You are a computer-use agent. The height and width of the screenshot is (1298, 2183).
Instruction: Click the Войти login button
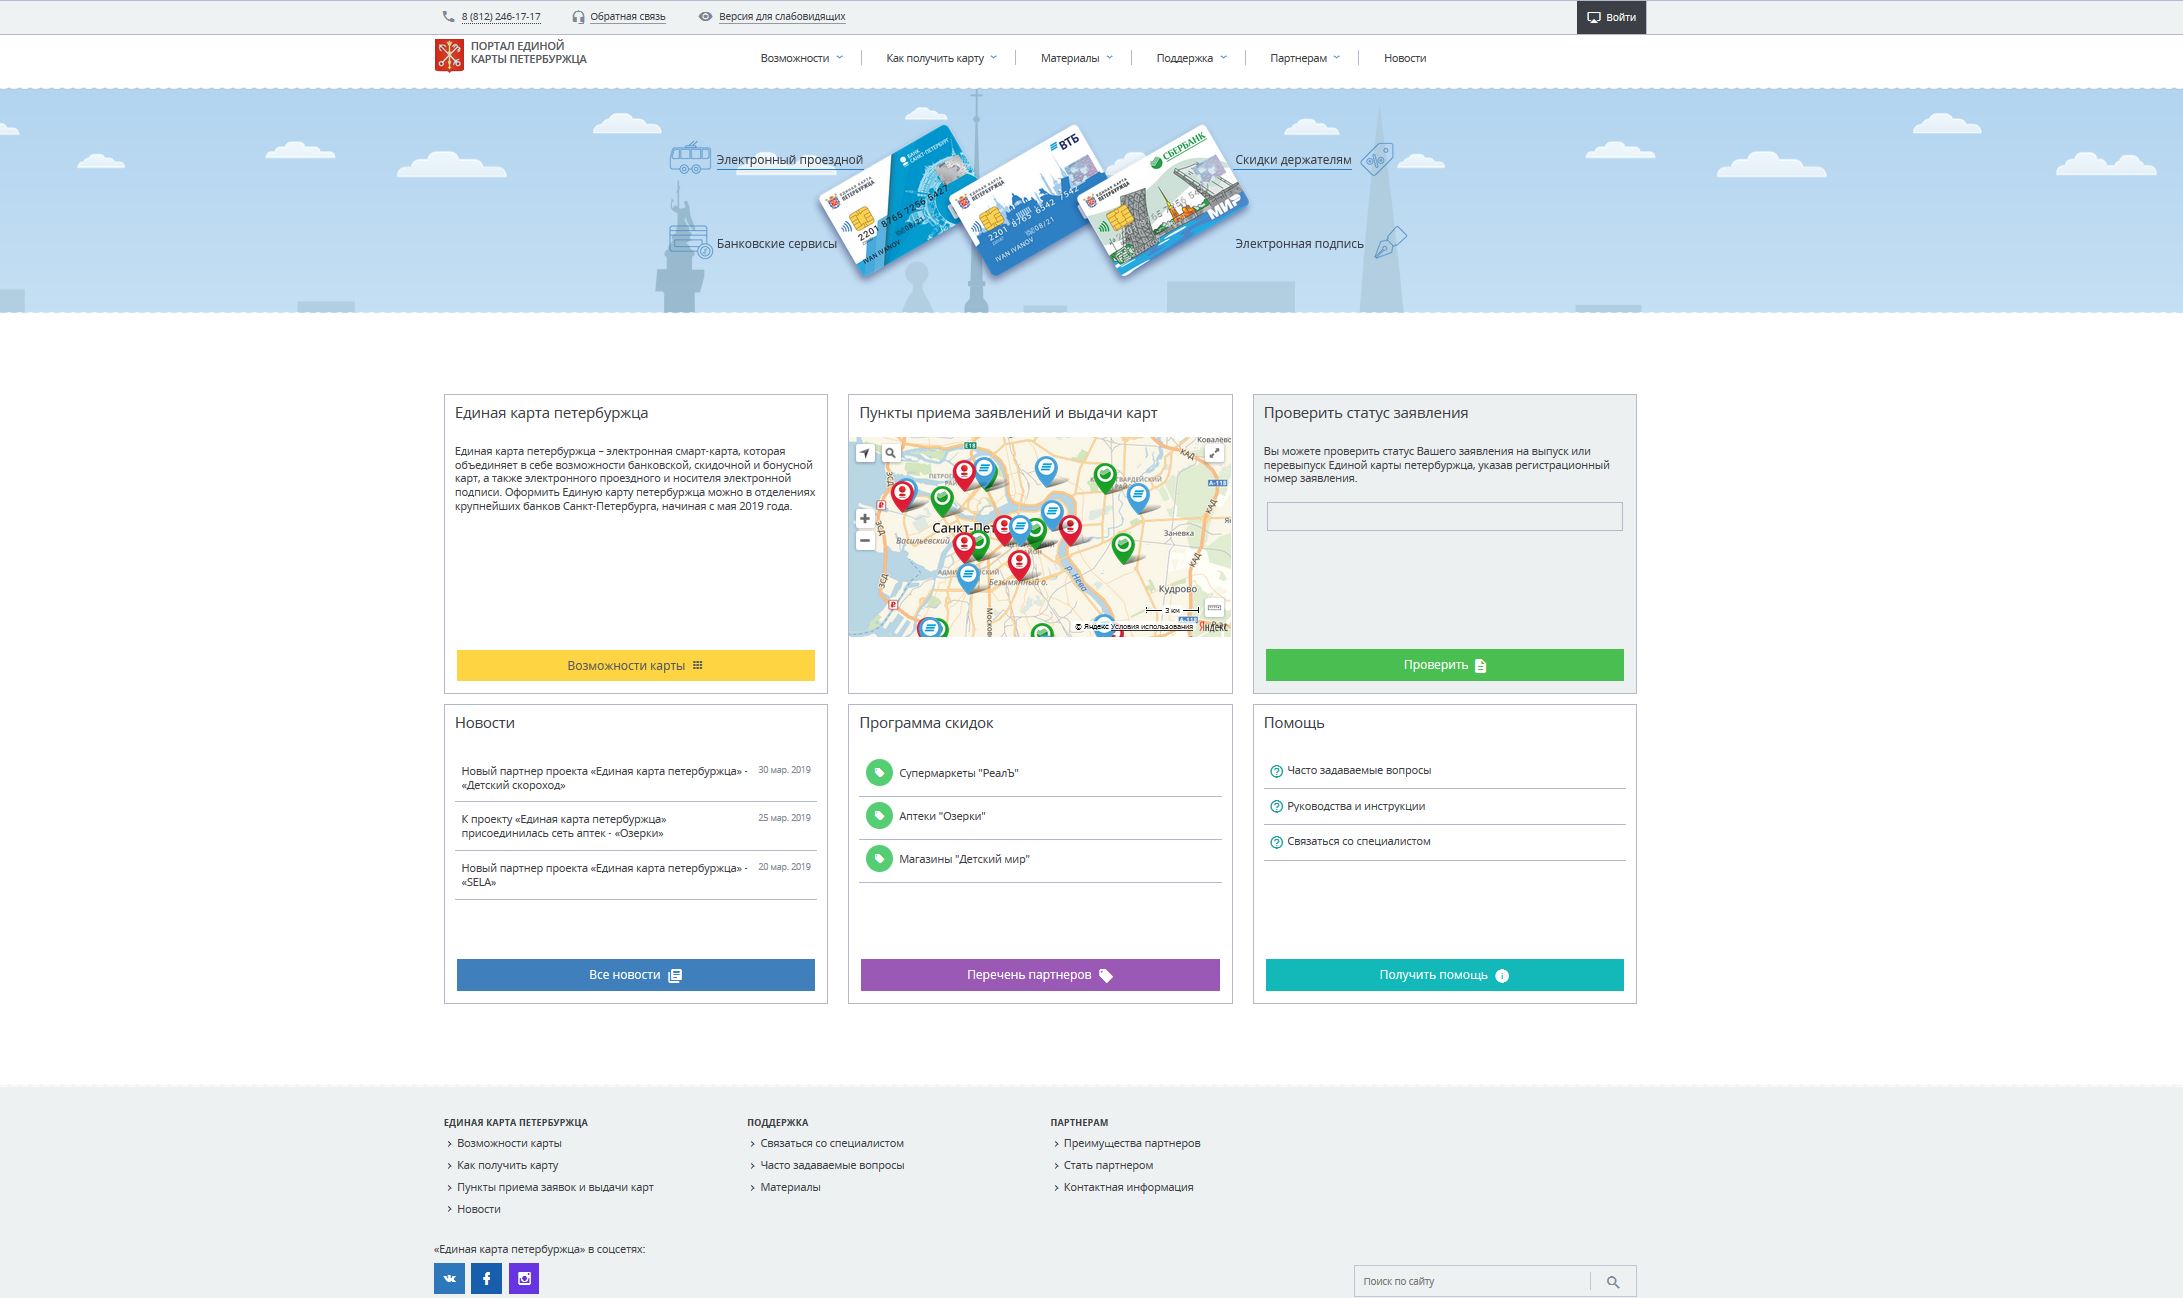coord(1611,17)
